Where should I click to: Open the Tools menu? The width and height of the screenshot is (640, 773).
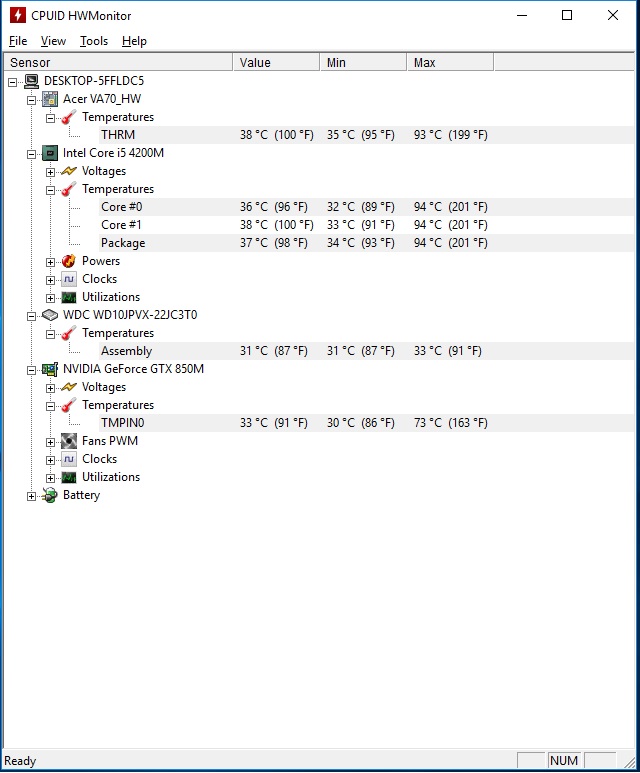click(94, 41)
